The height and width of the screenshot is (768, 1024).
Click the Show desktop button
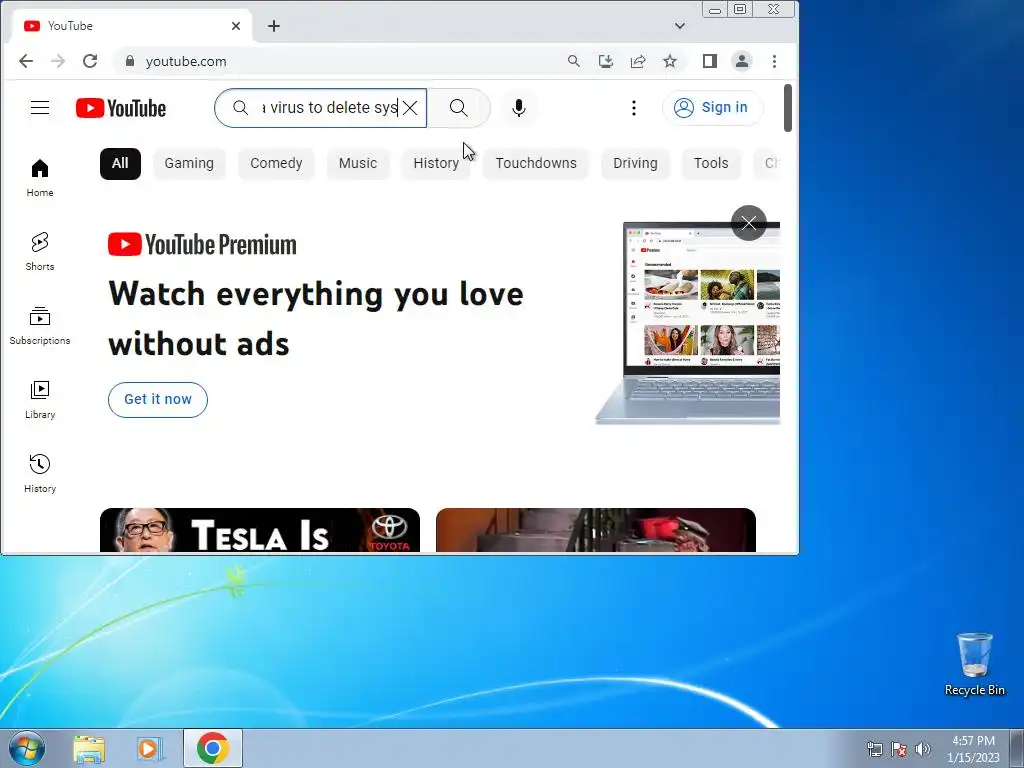[x=1017, y=748]
